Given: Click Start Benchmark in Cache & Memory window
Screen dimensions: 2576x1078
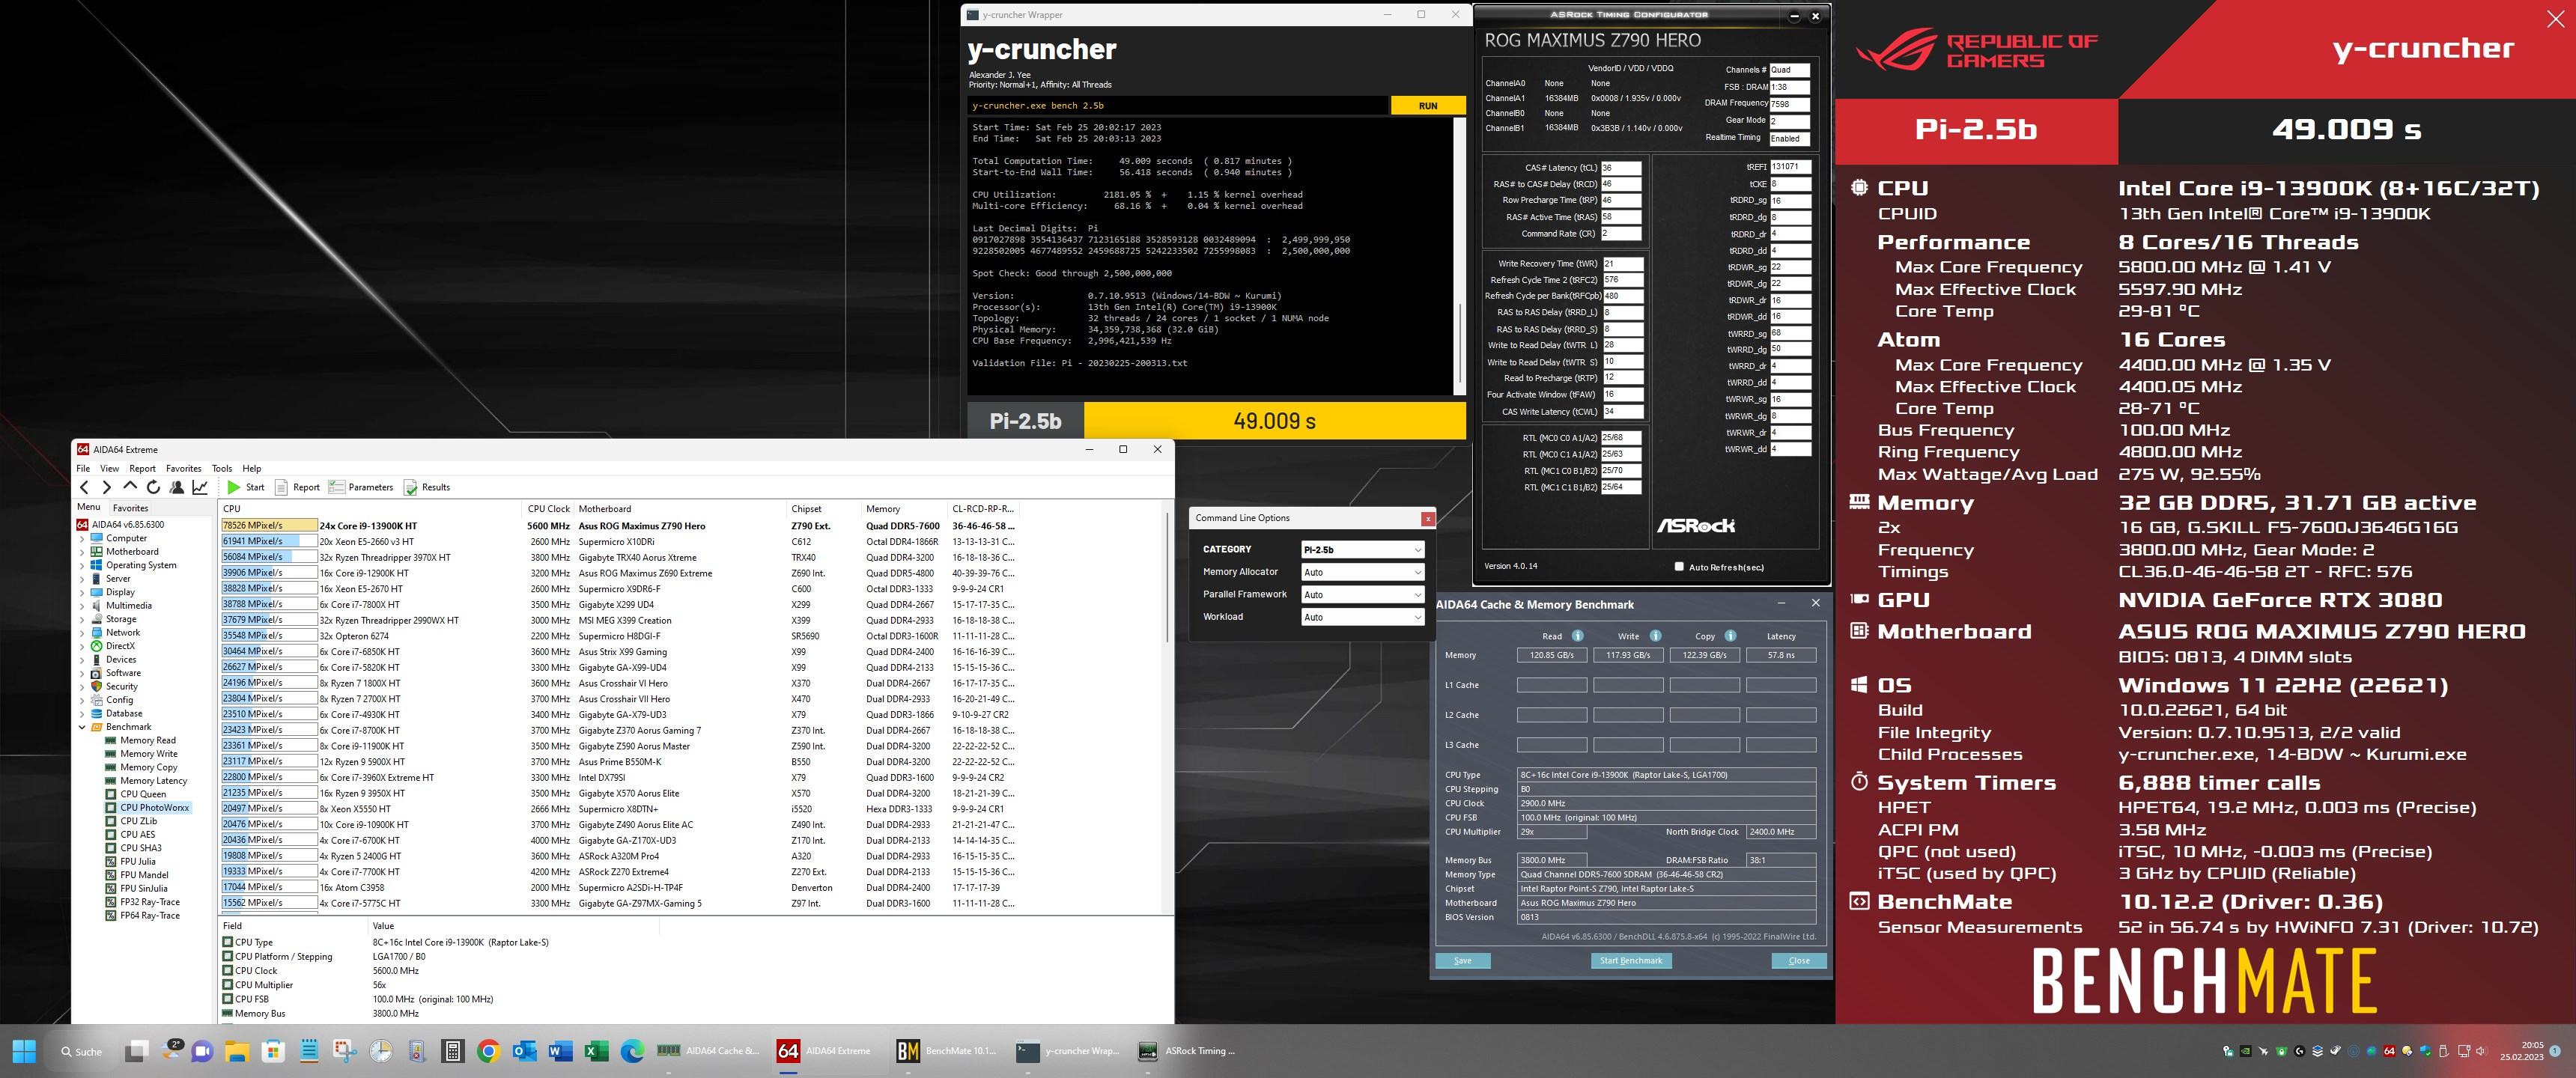Looking at the screenshot, I should click(1631, 960).
